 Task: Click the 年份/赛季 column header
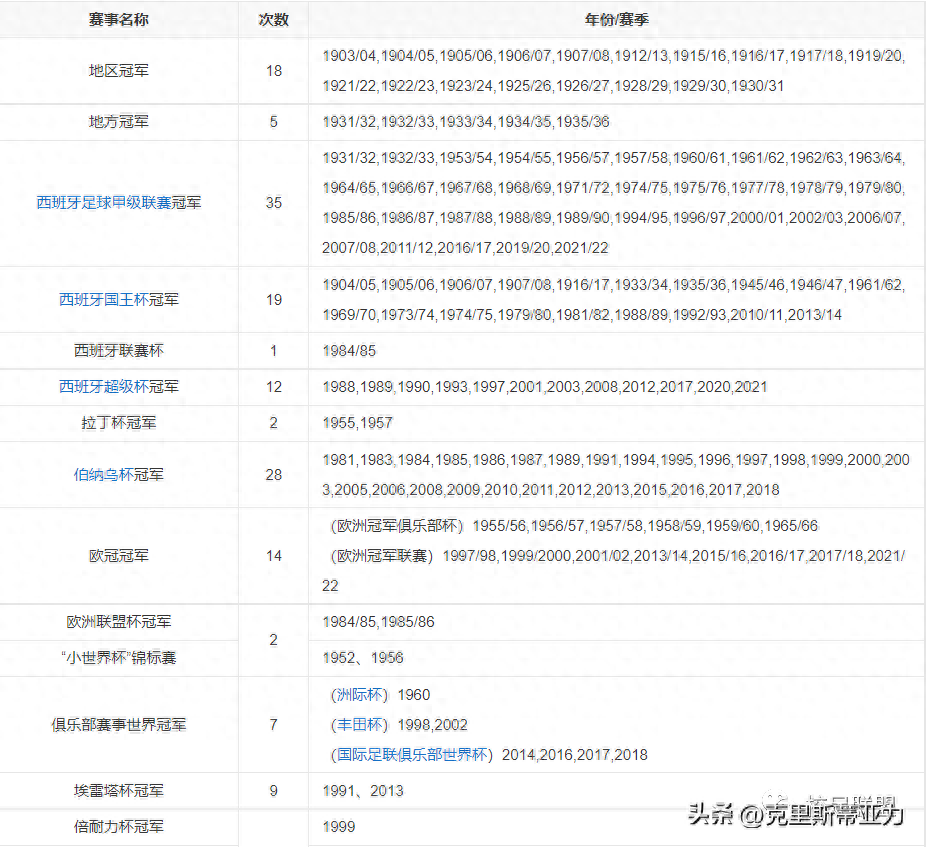tap(617, 19)
